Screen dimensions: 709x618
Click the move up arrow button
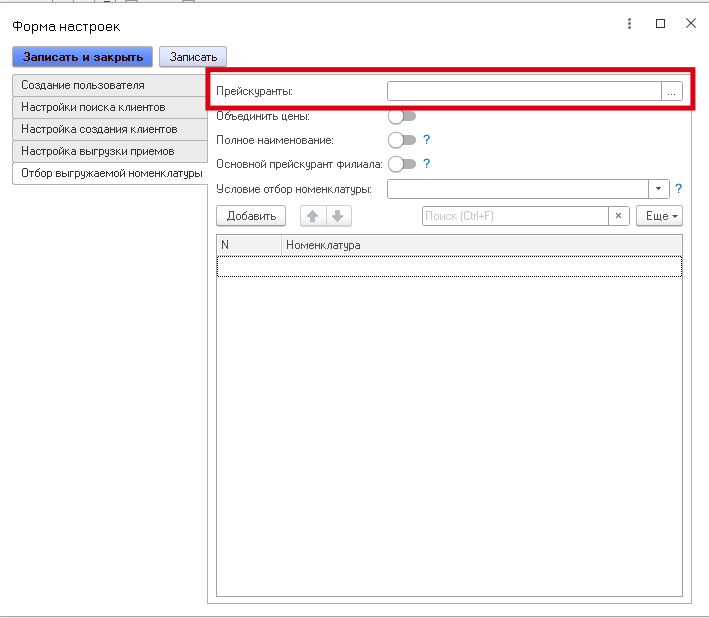tap(313, 216)
